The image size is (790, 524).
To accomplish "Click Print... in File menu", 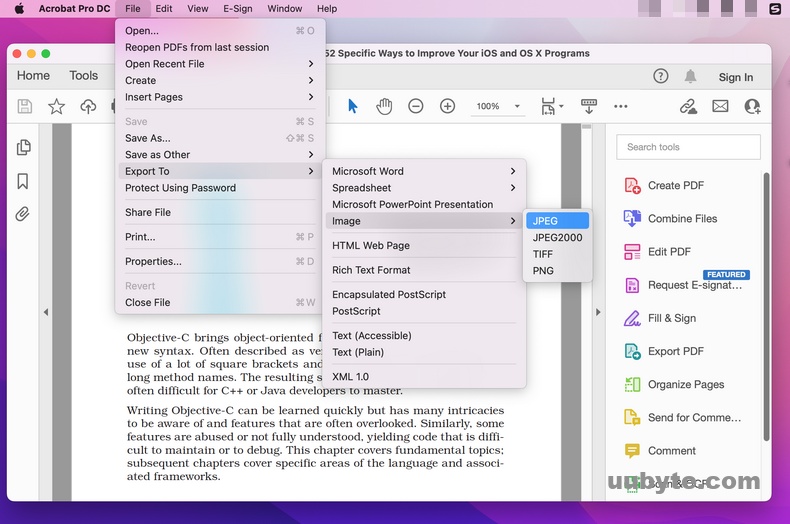I will click(x=220, y=237).
